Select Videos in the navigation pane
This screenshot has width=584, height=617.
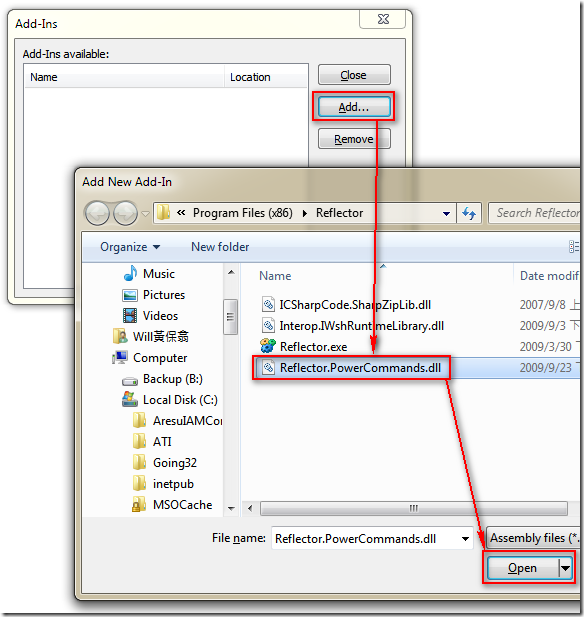(160, 316)
